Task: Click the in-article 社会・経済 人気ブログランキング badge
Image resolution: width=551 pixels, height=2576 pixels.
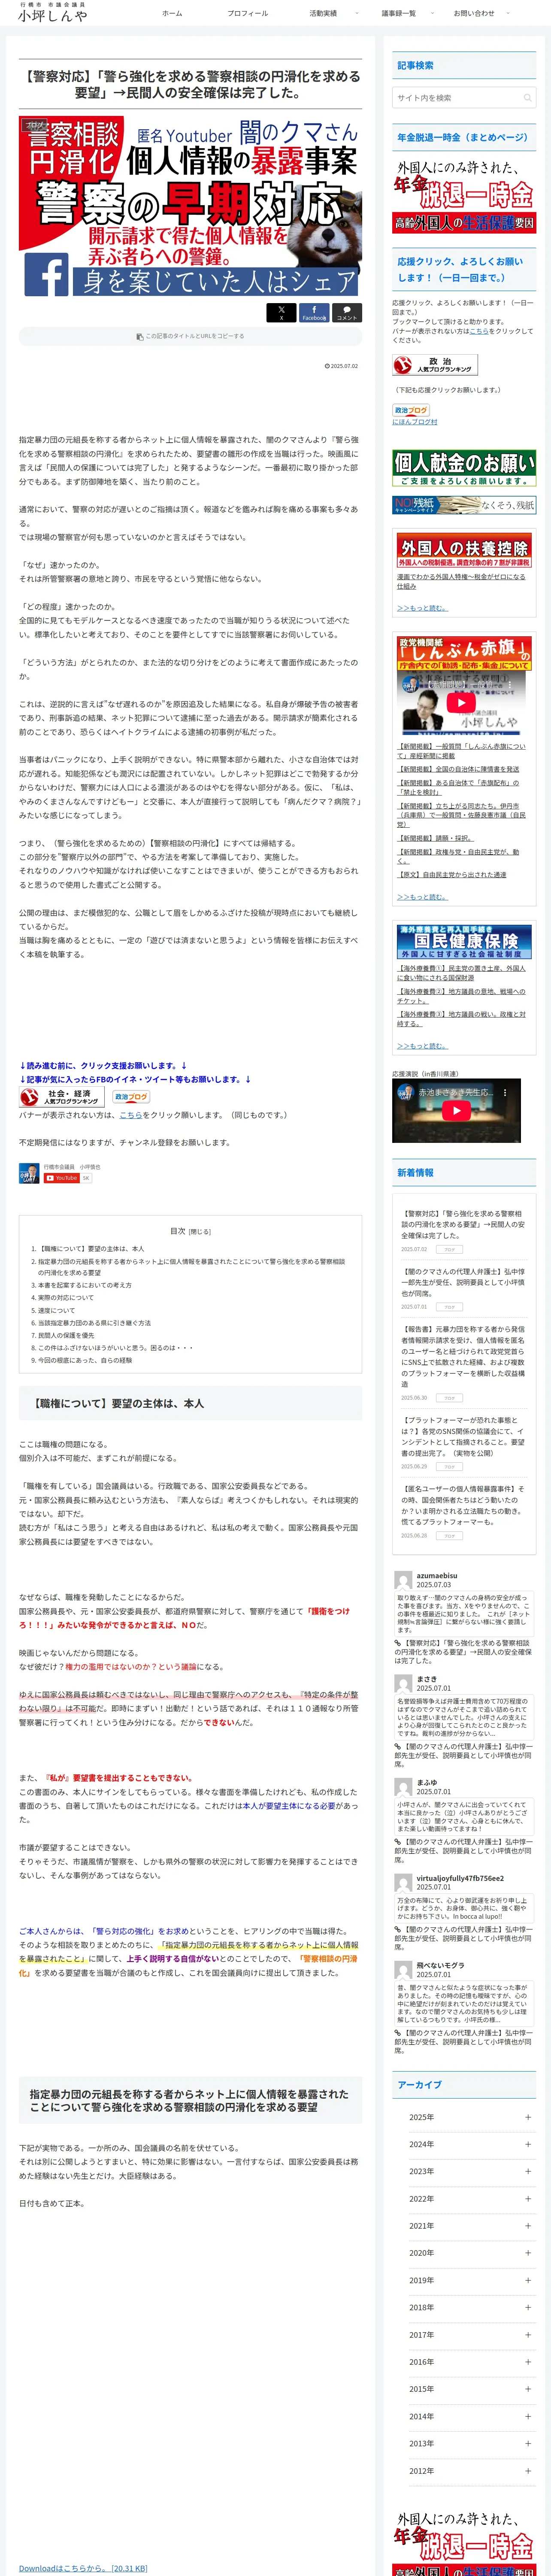Action: 62,1097
